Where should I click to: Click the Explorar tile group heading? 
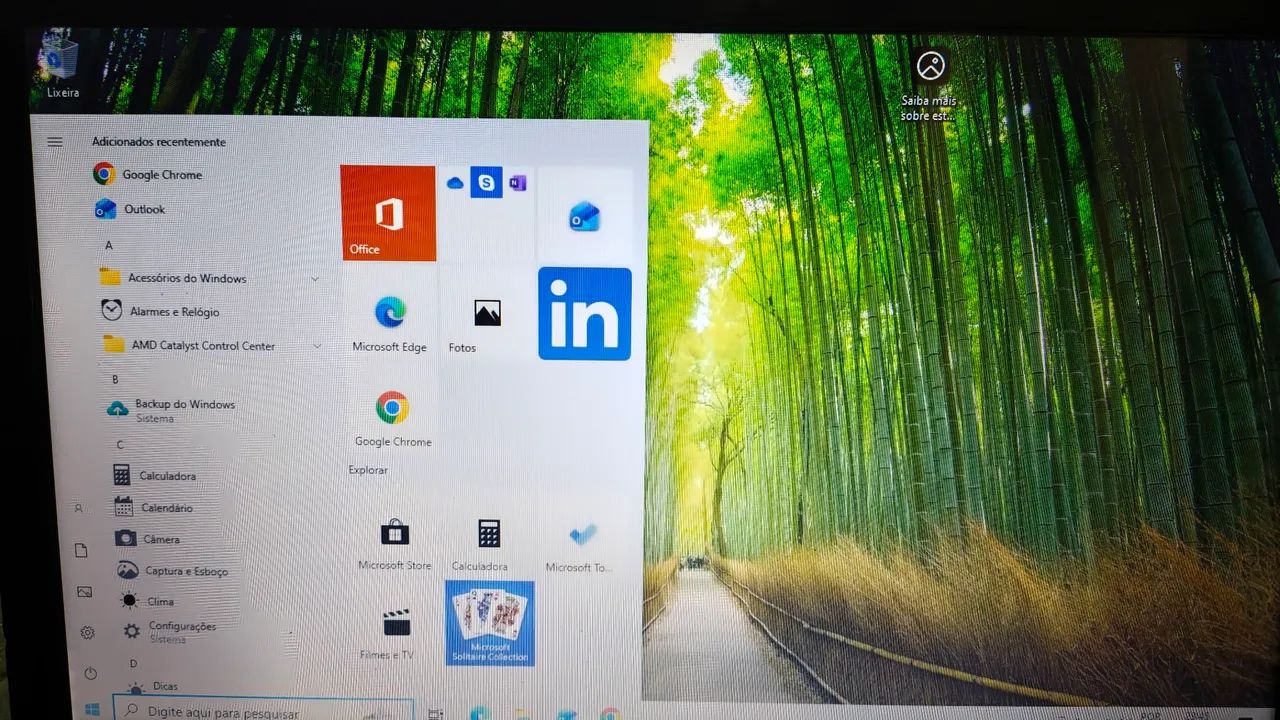(368, 470)
